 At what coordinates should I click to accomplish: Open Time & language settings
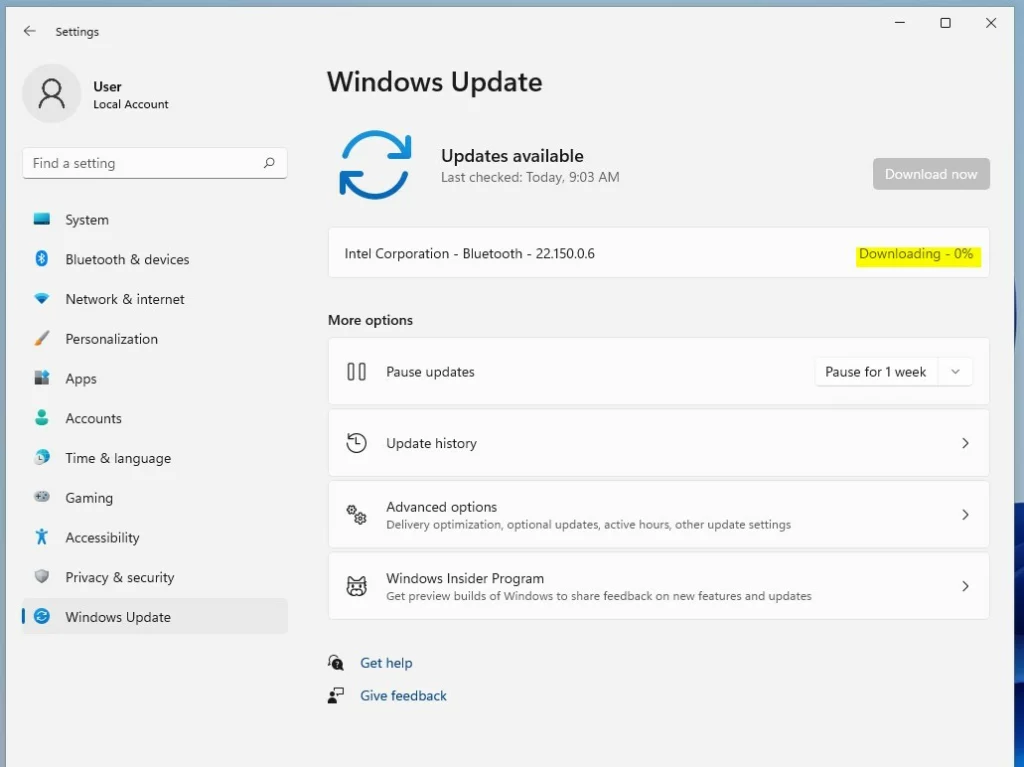(x=155, y=458)
